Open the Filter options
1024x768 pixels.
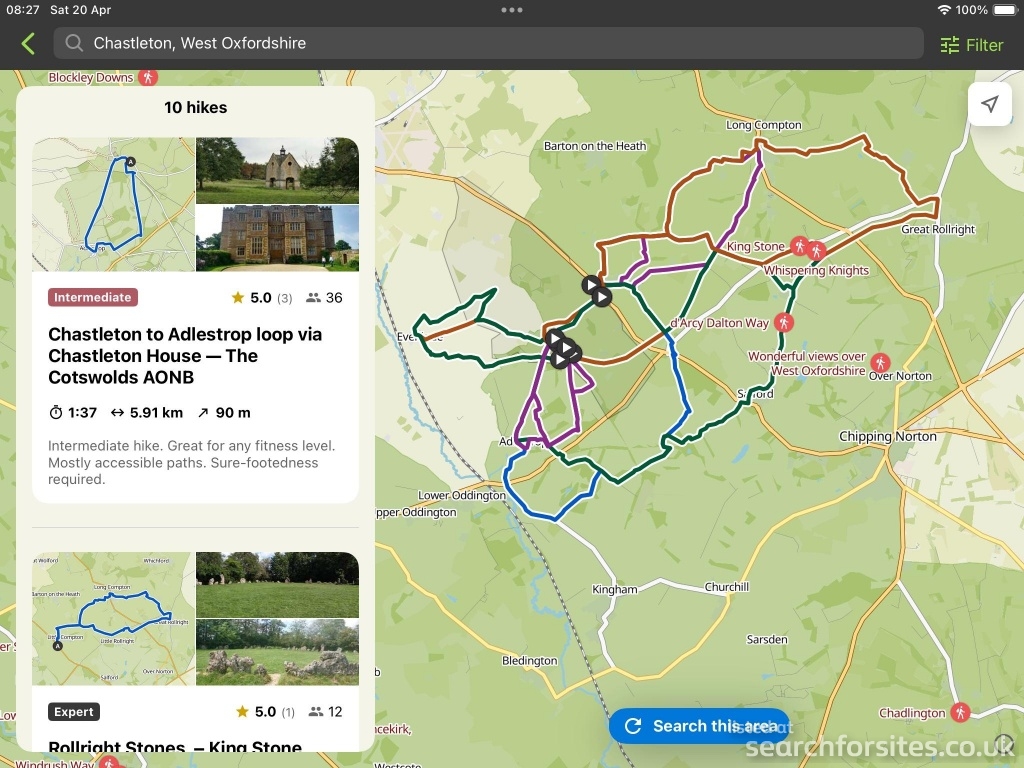[971, 45]
